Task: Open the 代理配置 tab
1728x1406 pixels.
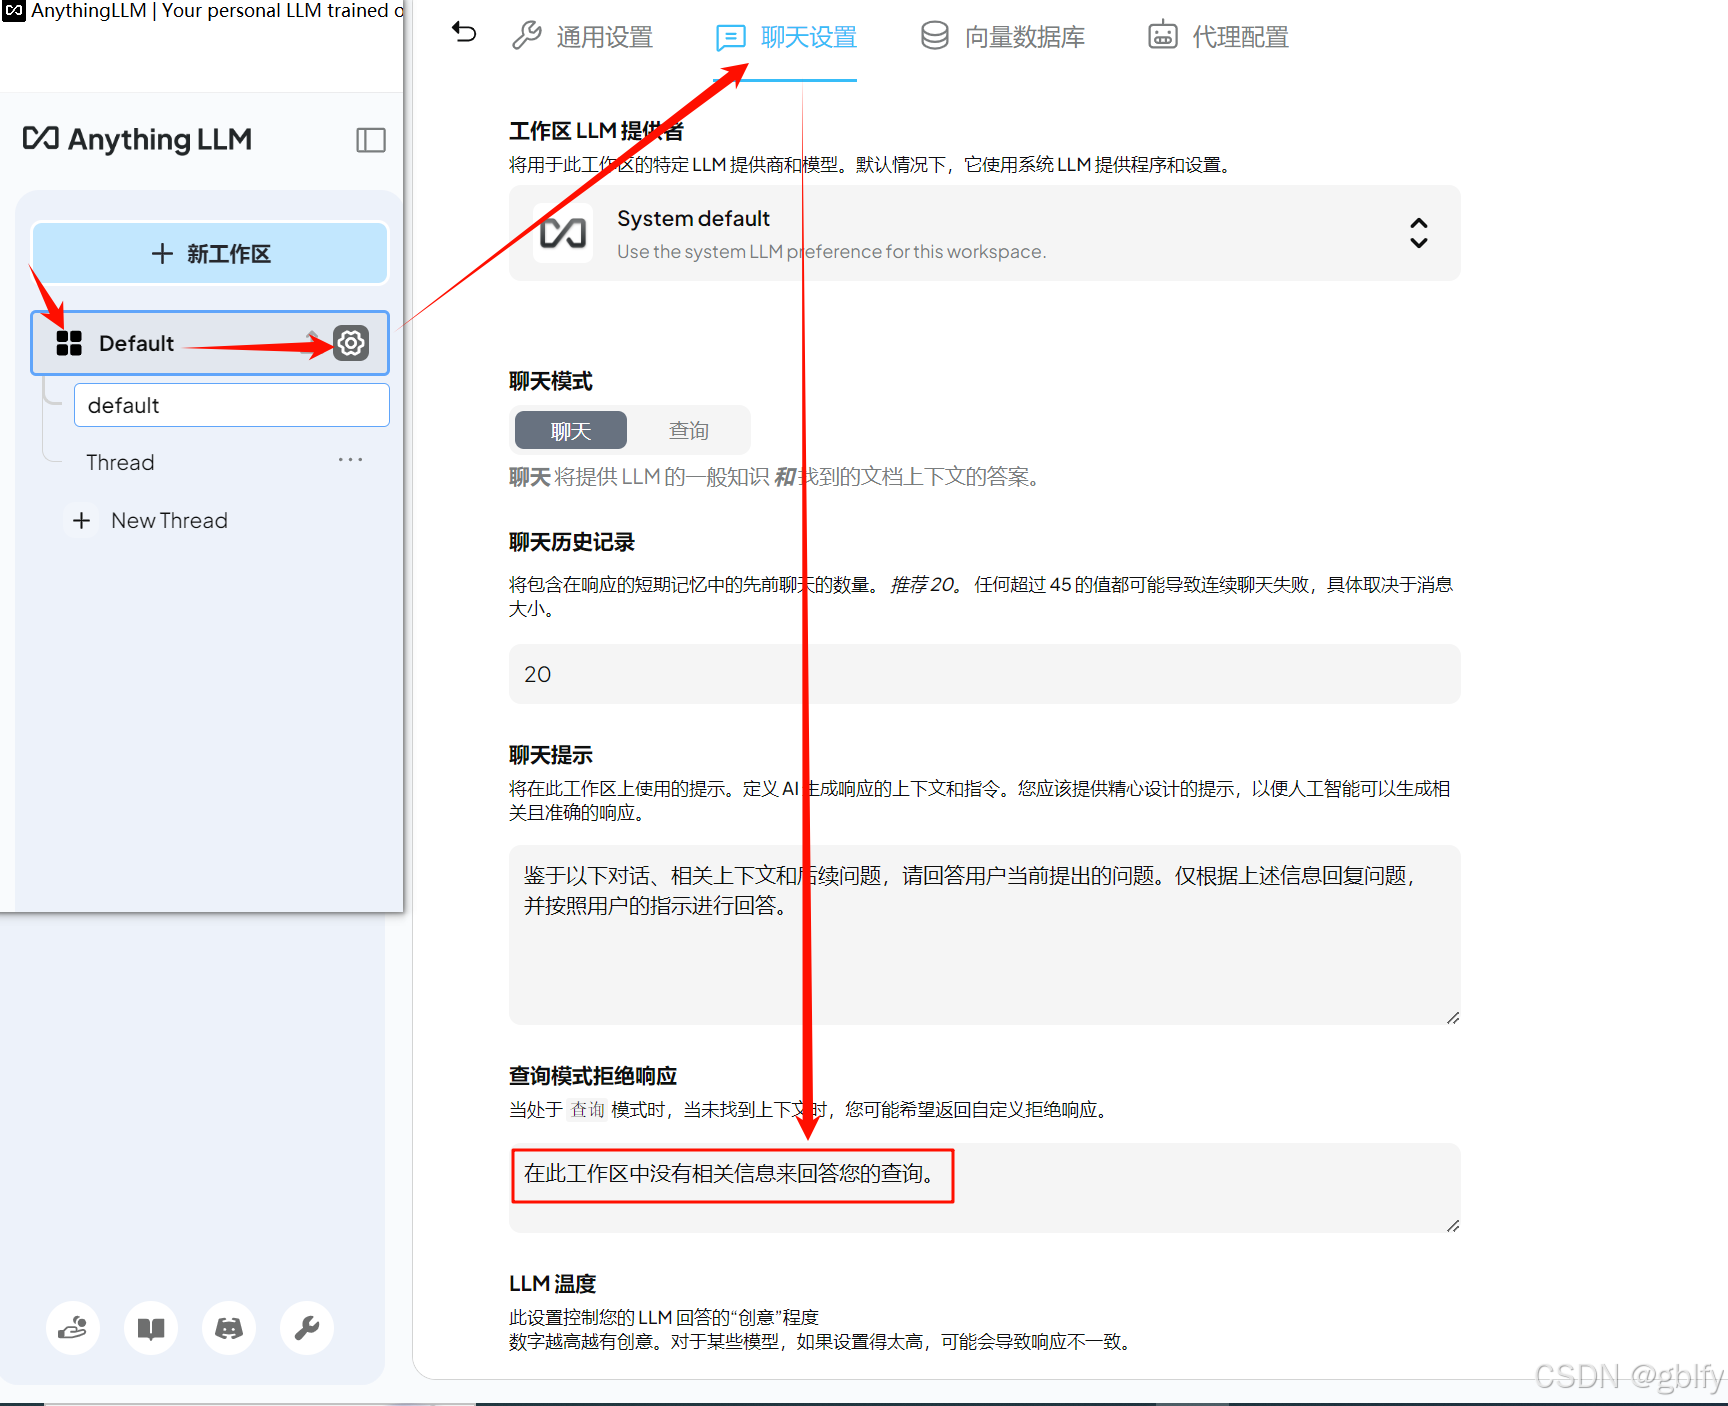Action: click(x=1219, y=37)
